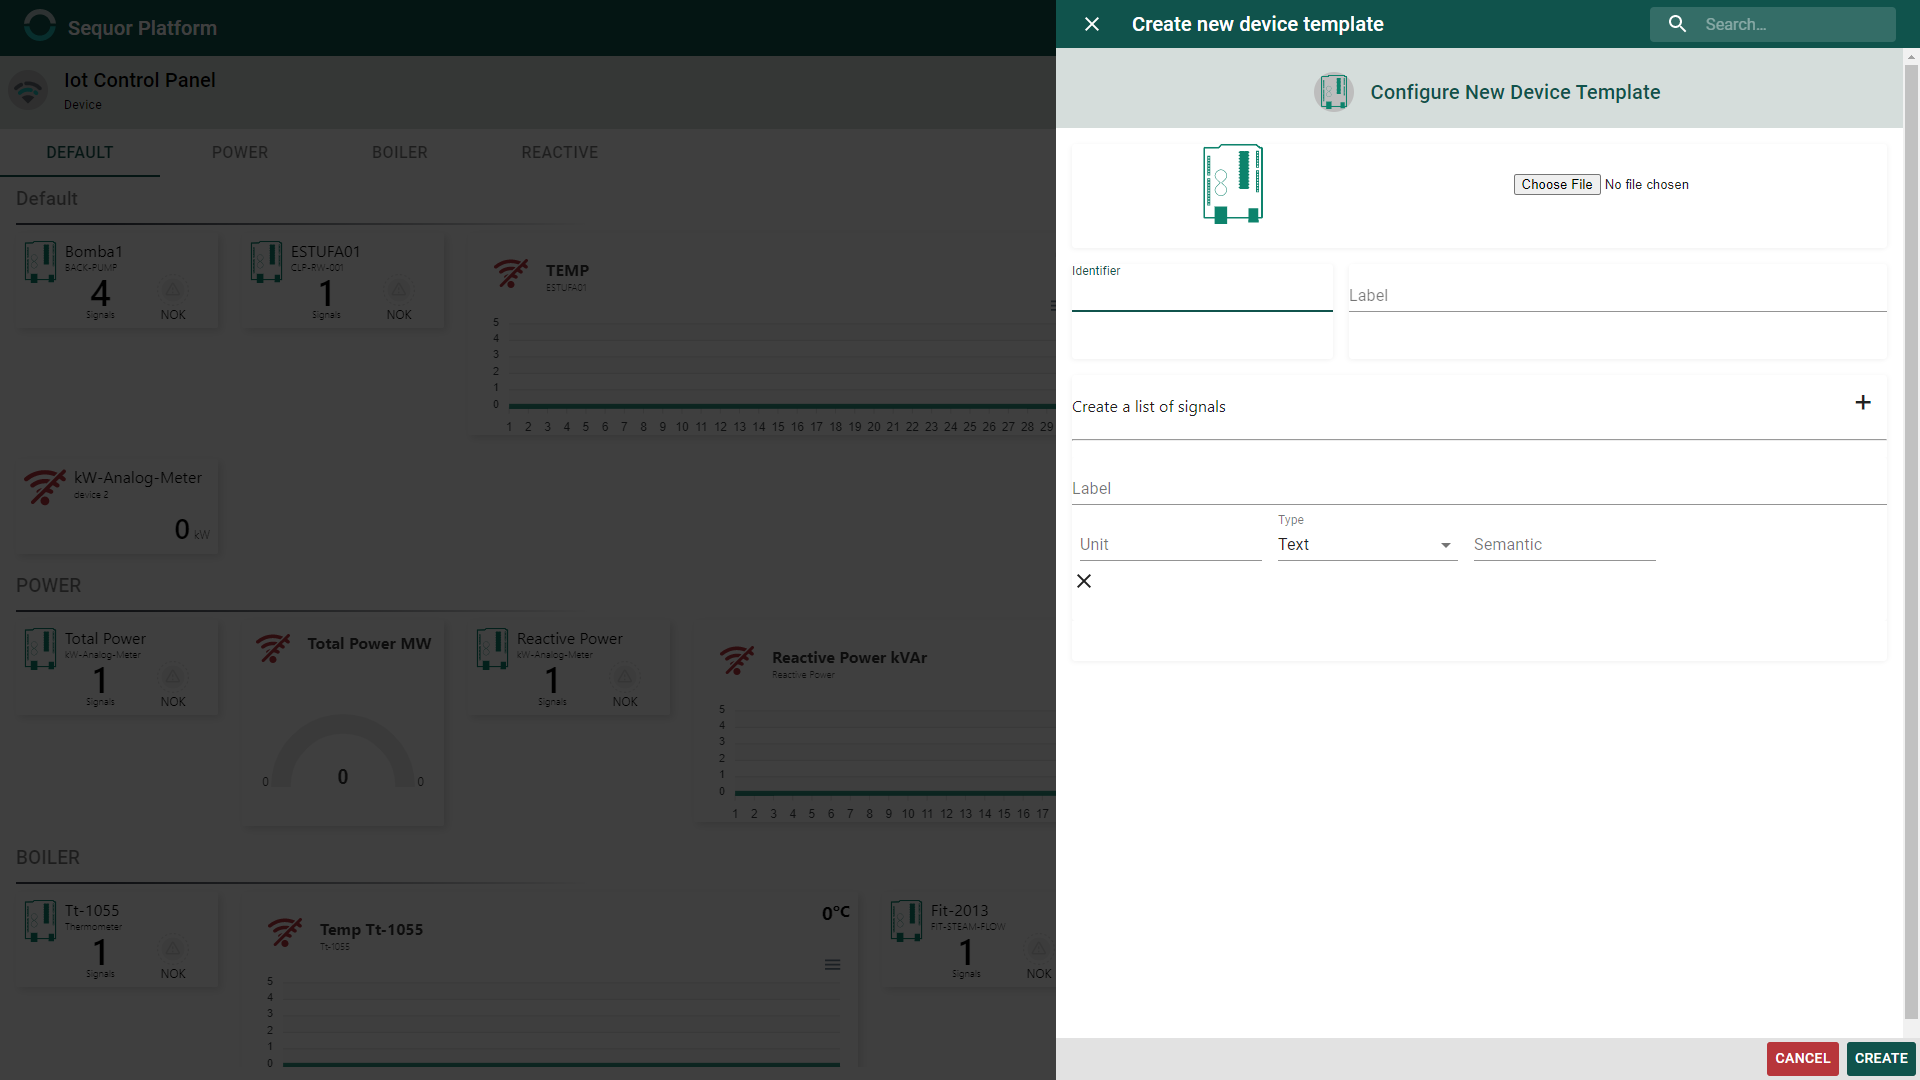Viewport: 1920px width, 1080px height.
Task: Click the Type dropdown arrow
Action: point(1445,545)
